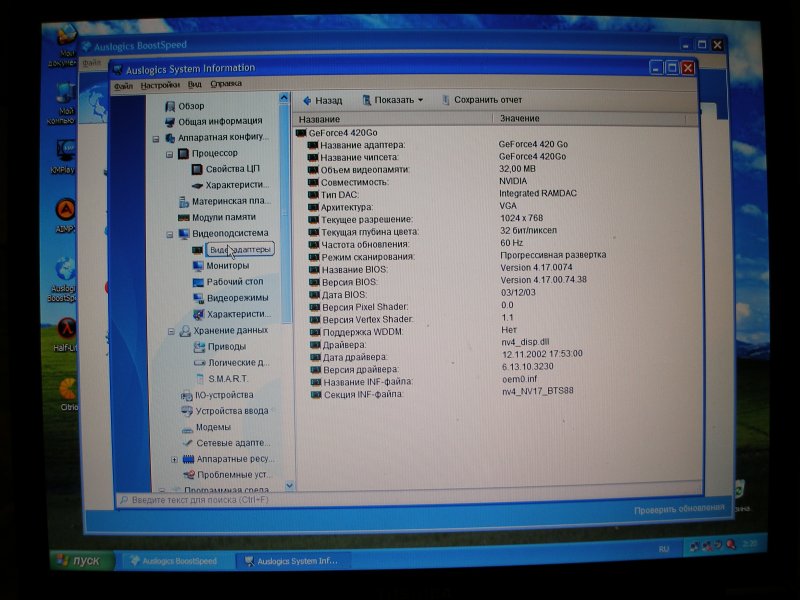Open the AIMP desktop shortcut icon
Screen dimensions: 800x600
[65, 210]
